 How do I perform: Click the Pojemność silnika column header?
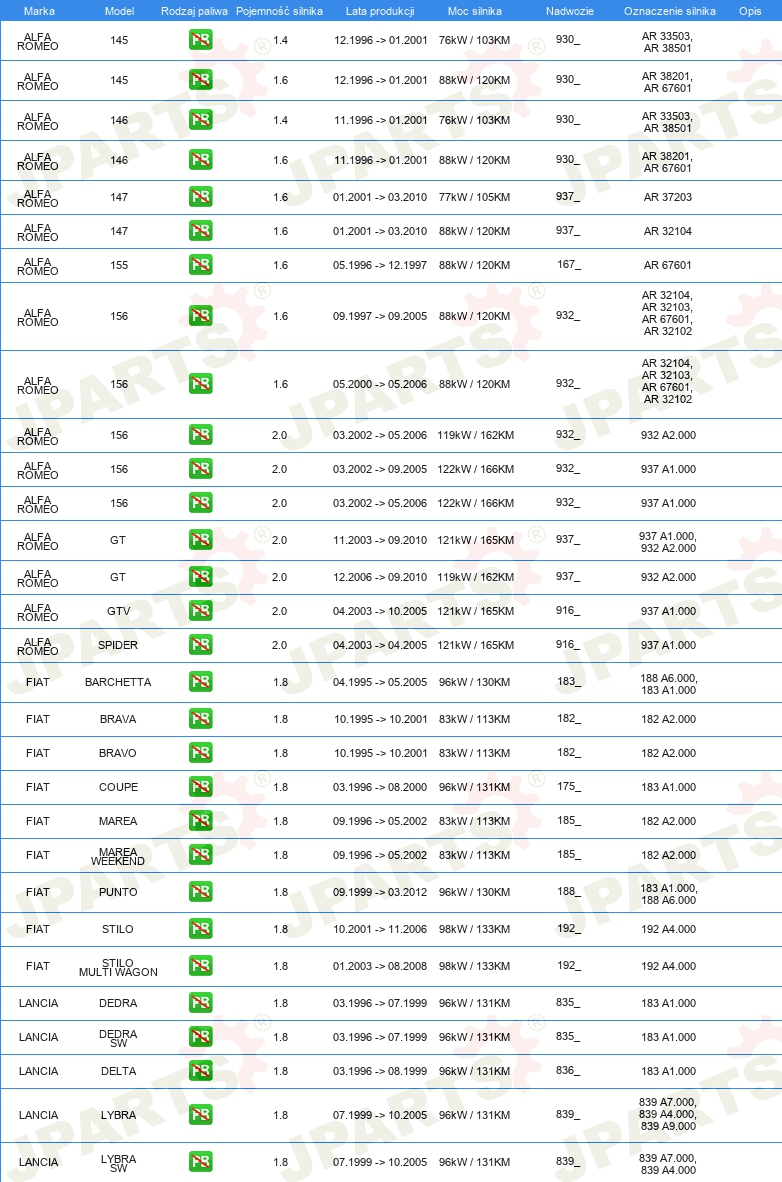pos(280,11)
